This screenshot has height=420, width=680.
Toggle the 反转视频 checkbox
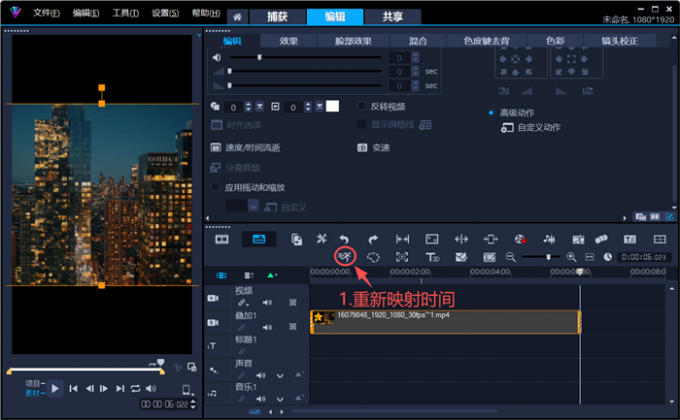pyautogui.click(x=361, y=106)
